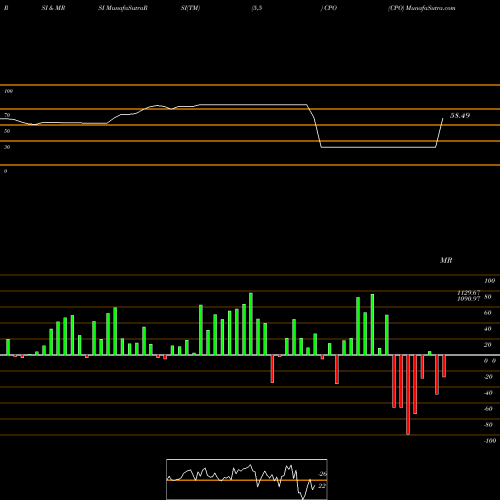Click the -60 label on MR axis

tap(488, 409)
